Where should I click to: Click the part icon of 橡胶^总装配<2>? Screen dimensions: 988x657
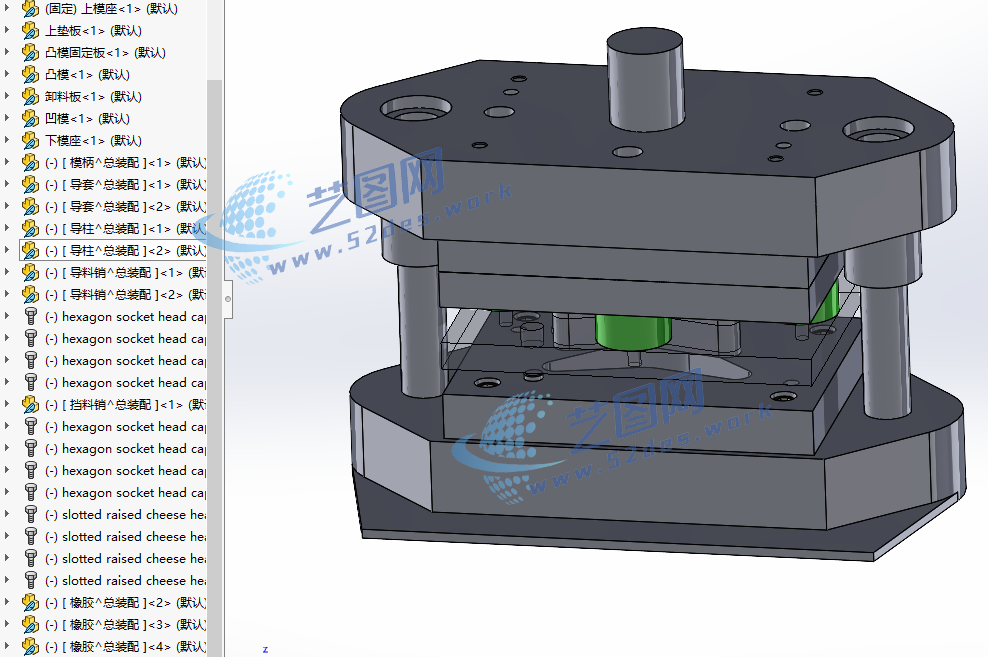[x=30, y=603]
